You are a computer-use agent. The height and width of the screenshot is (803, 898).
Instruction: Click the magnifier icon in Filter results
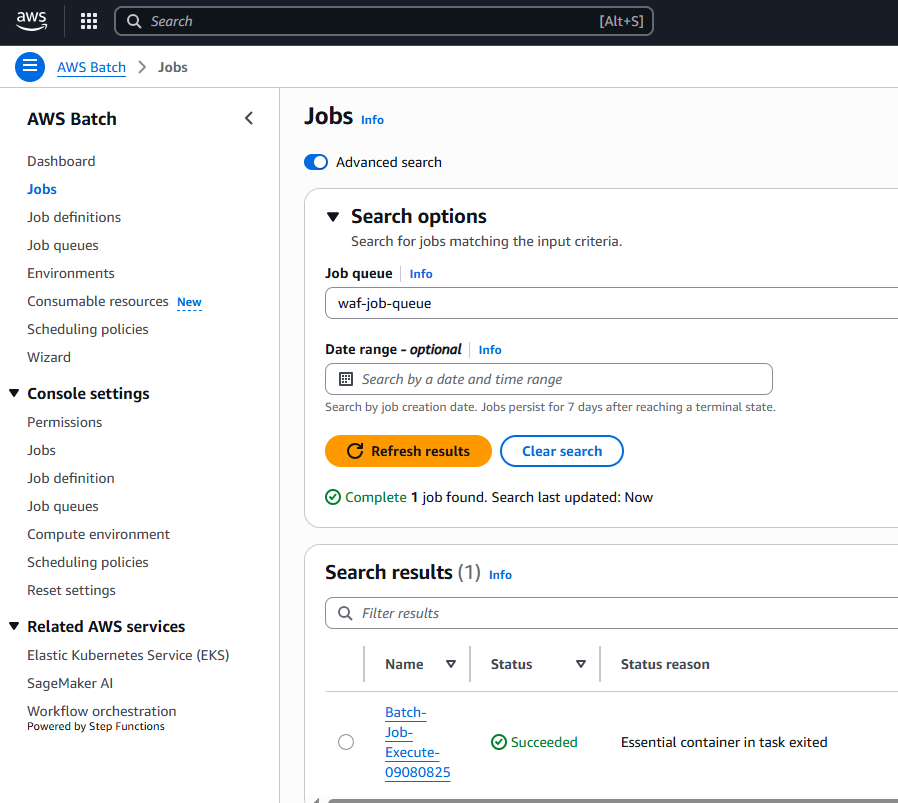pos(345,613)
